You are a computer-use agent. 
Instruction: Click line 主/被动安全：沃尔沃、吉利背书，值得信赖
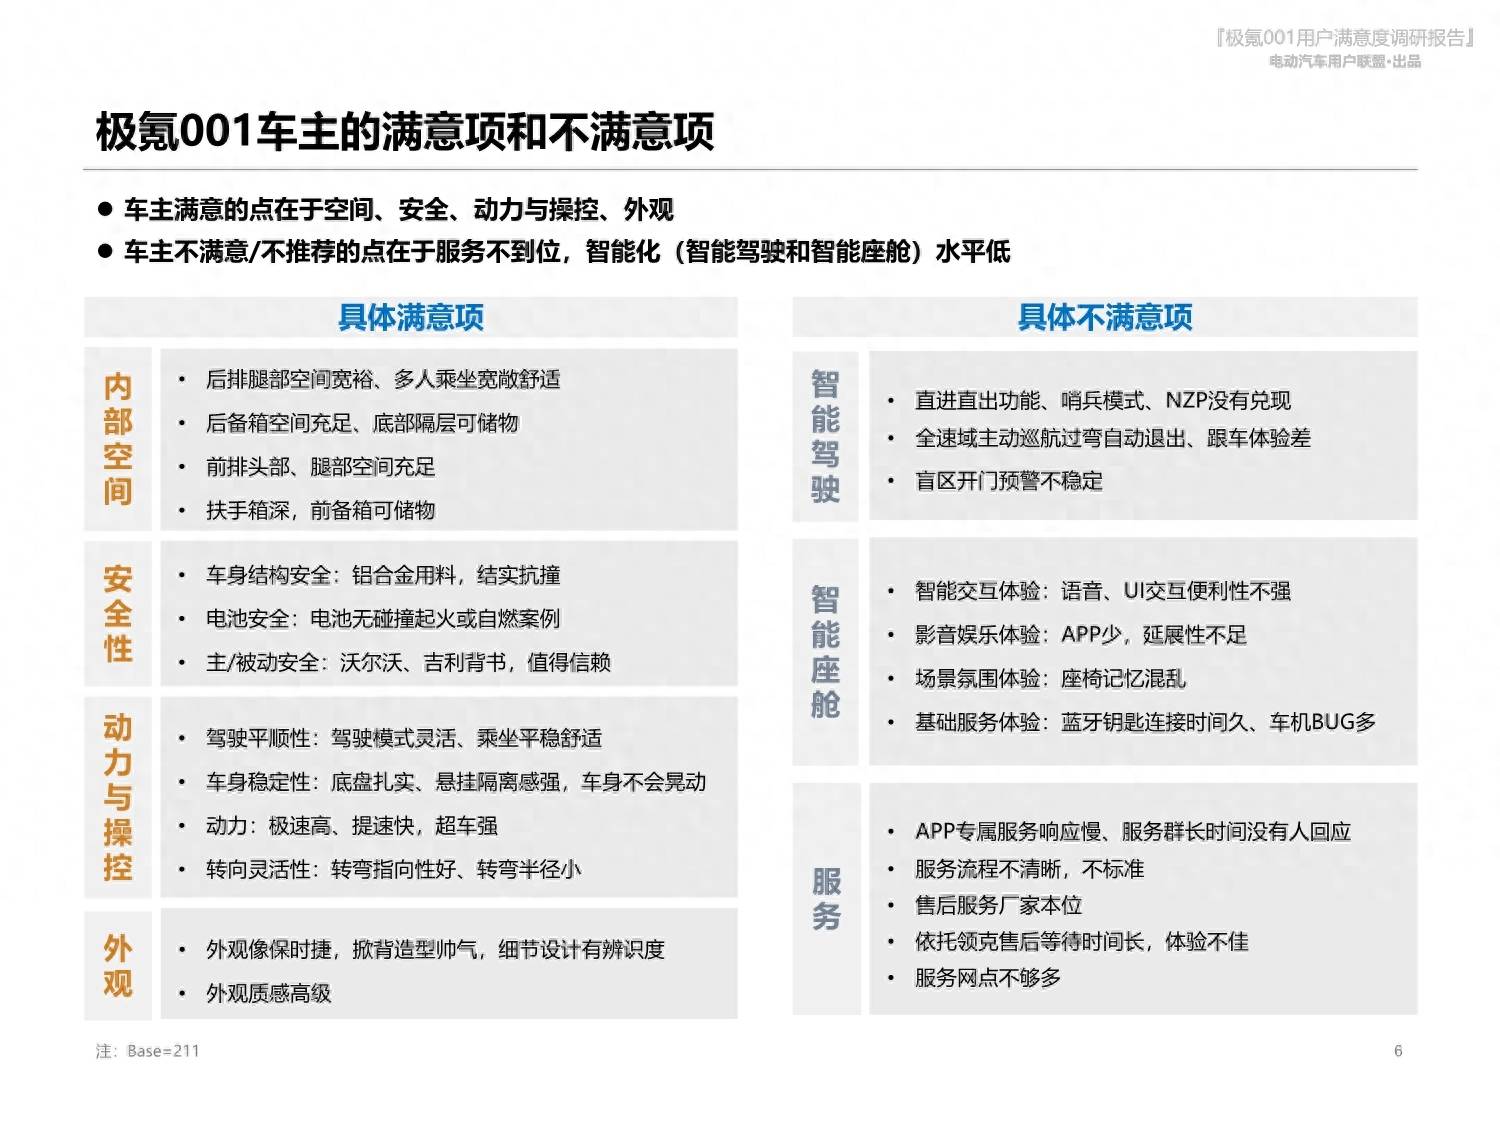click(408, 662)
